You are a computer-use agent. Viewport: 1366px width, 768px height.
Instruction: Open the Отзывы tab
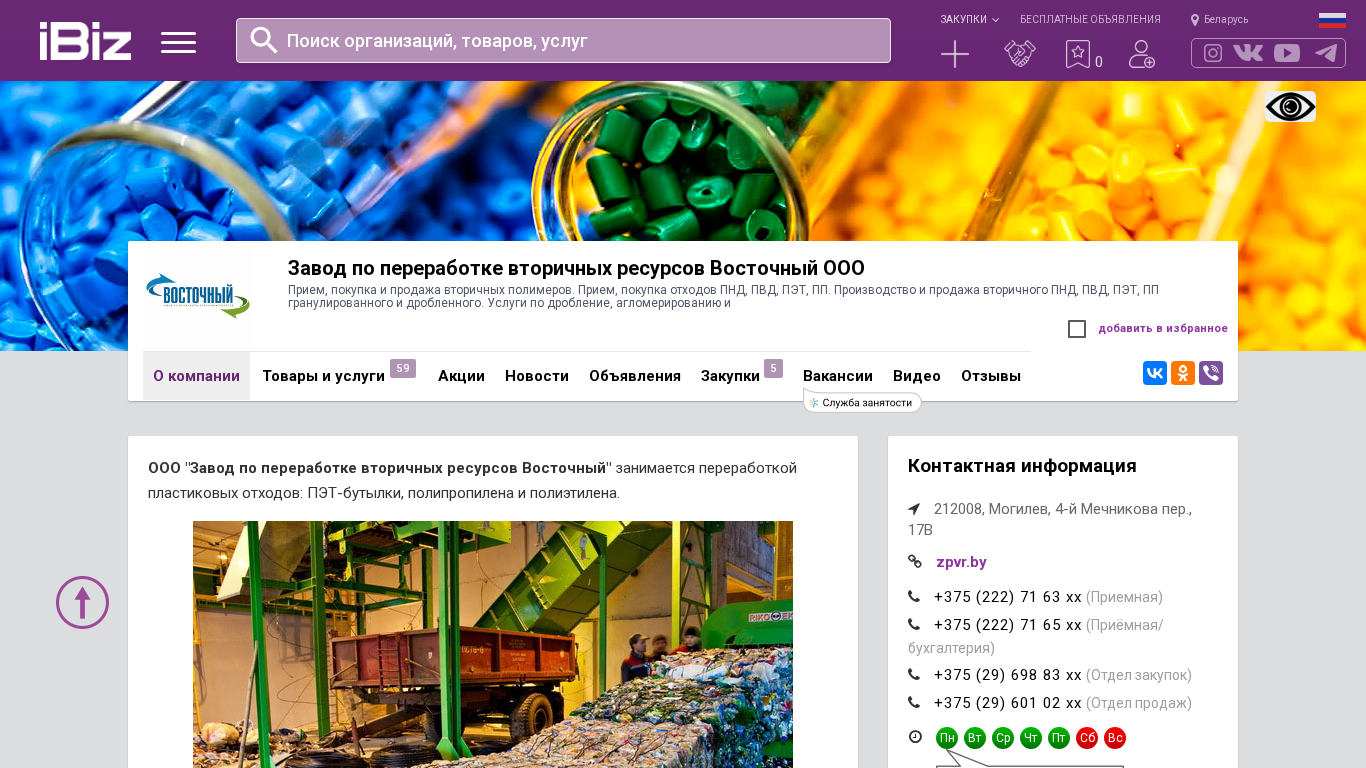pyautogui.click(x=991, y=376)
